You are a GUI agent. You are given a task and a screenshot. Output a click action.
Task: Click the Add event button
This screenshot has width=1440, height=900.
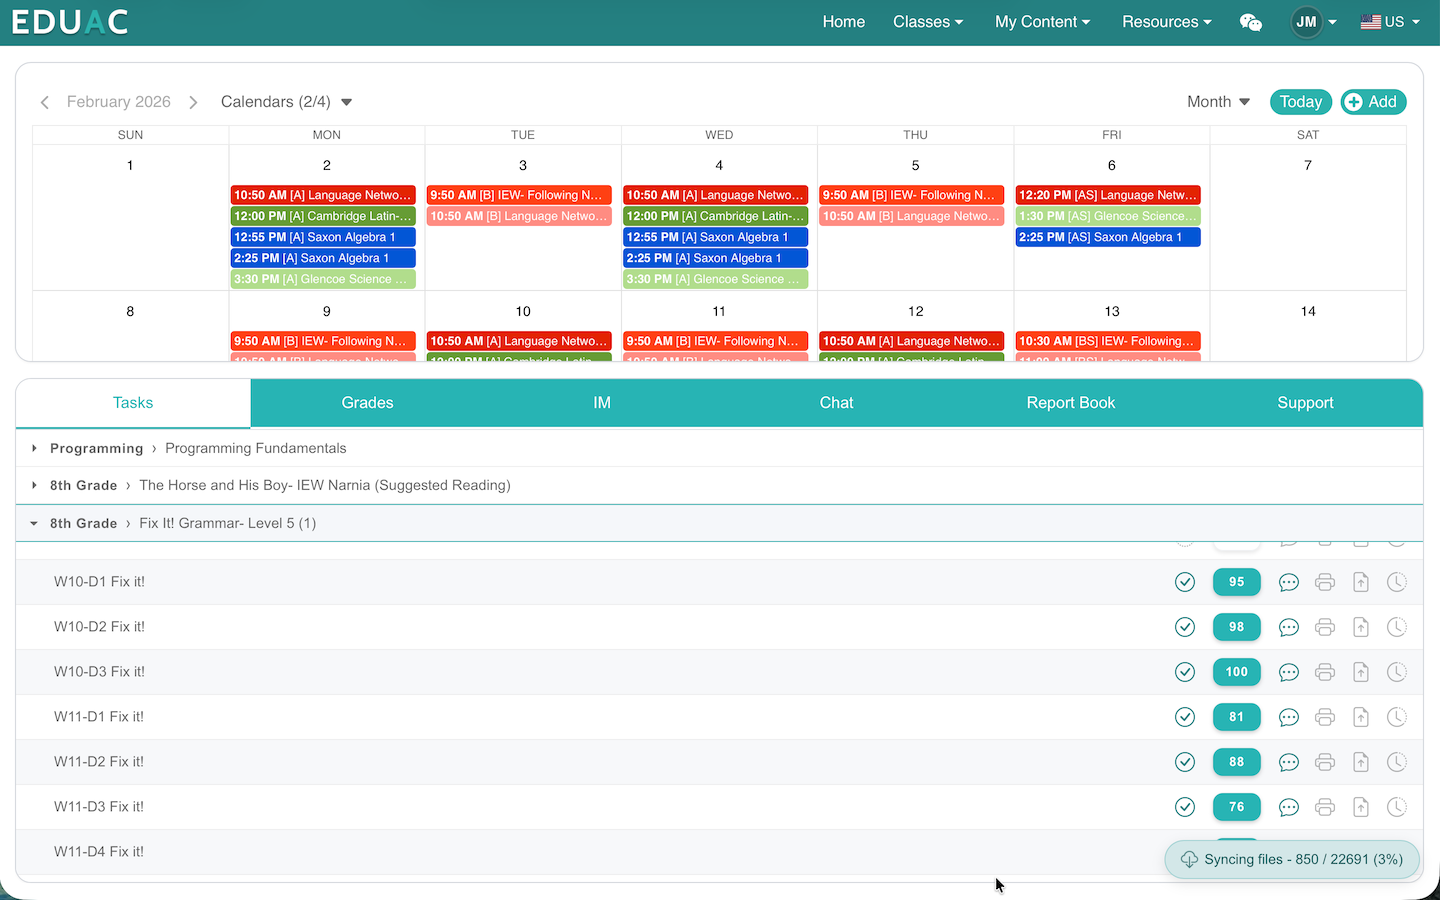pyautogui.click(x=1373, y=102)
